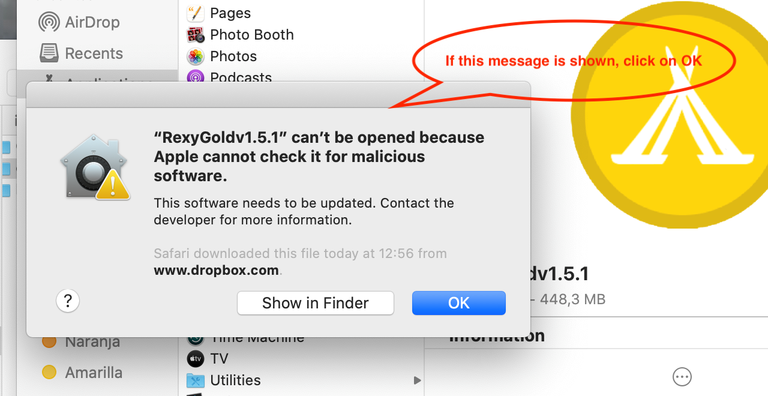Click the Amarilla yellow tag
Image resolution: width=768 pixels, height=396 pixels.
(x=82, y=372)
